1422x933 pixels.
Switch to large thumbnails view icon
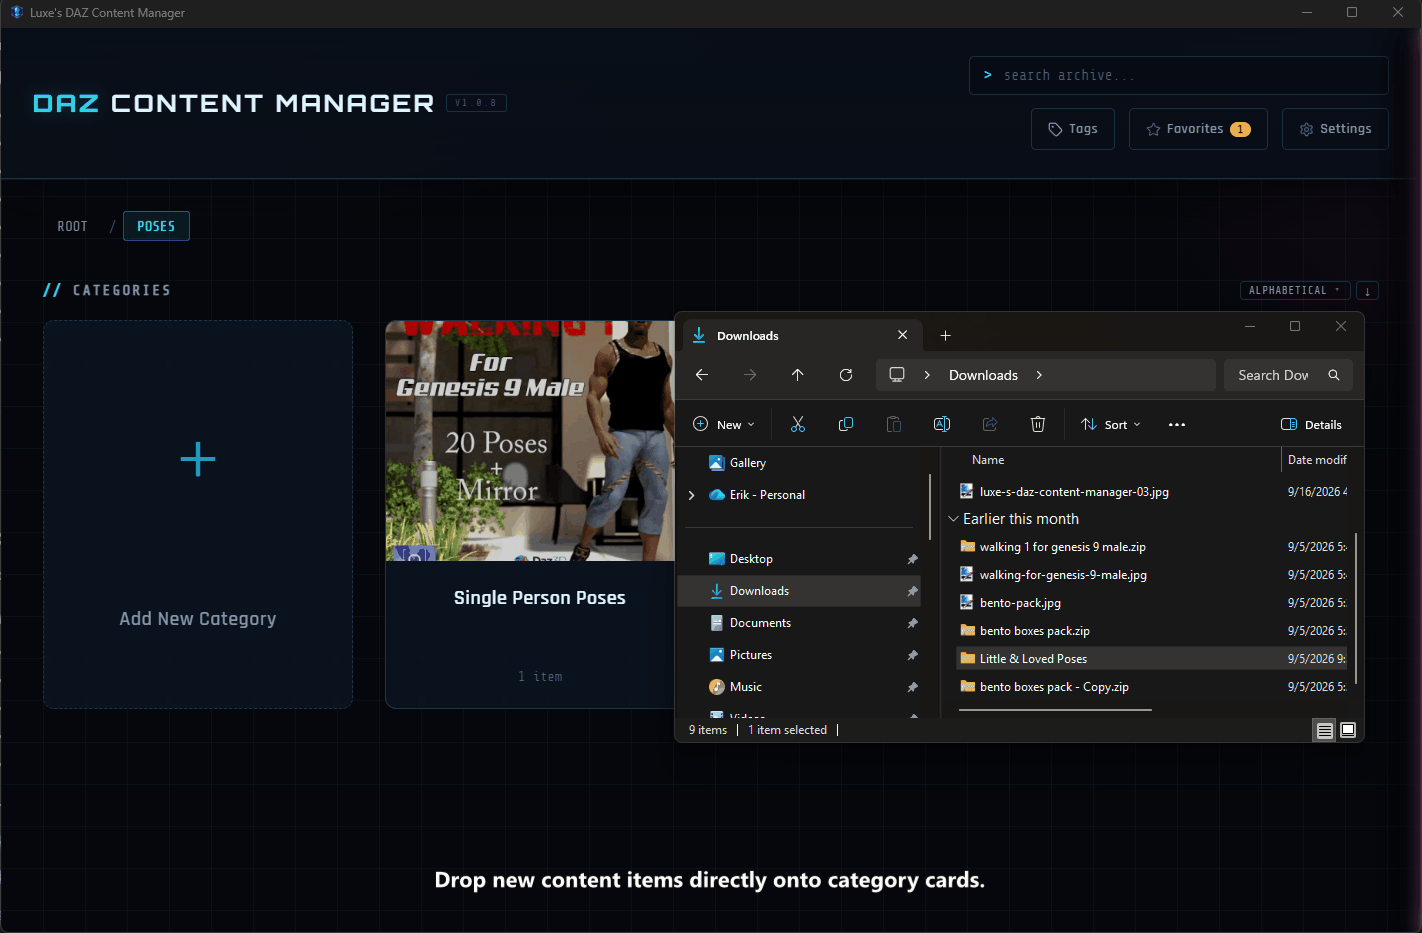point(1348,730)
